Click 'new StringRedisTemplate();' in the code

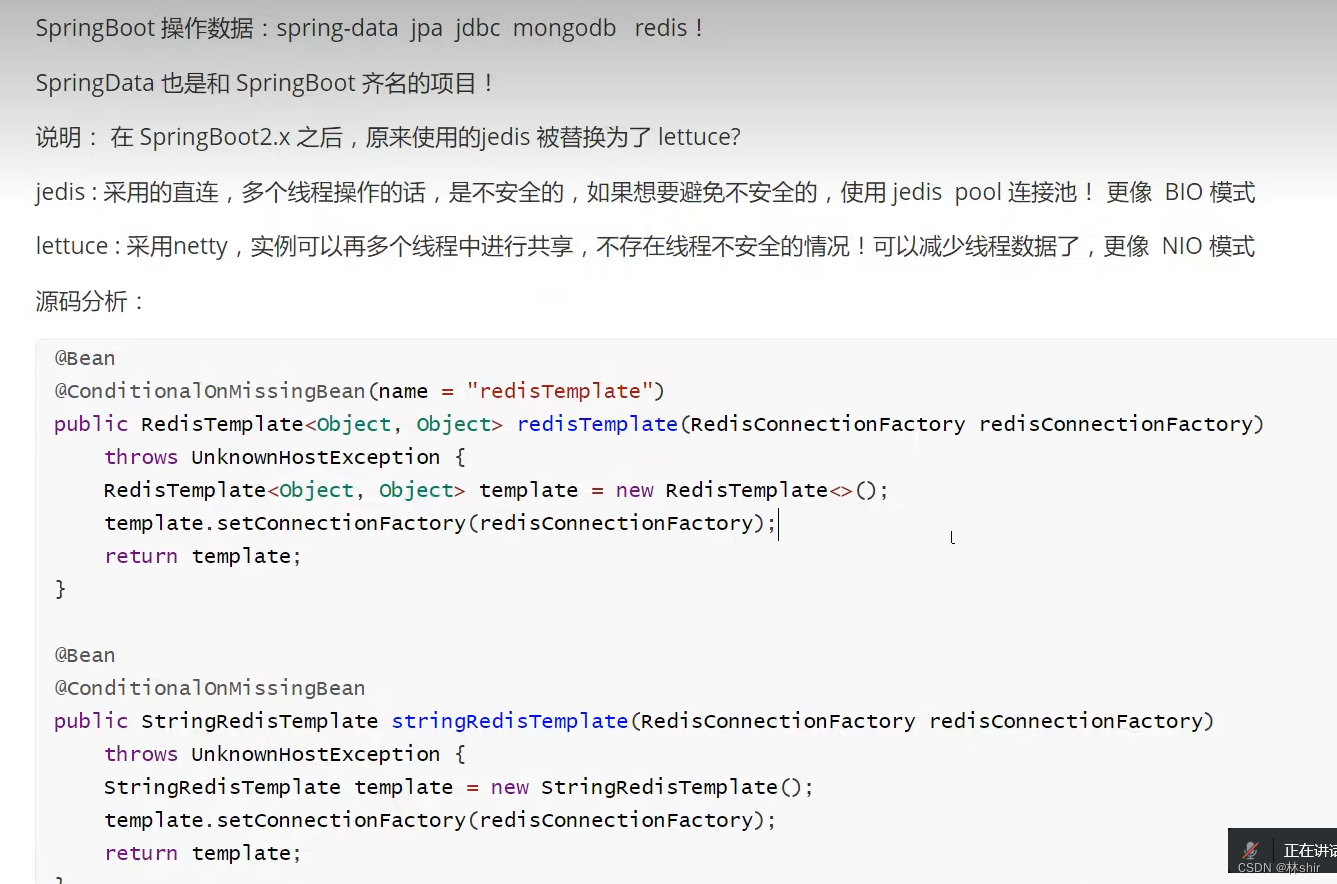point(652,787)
